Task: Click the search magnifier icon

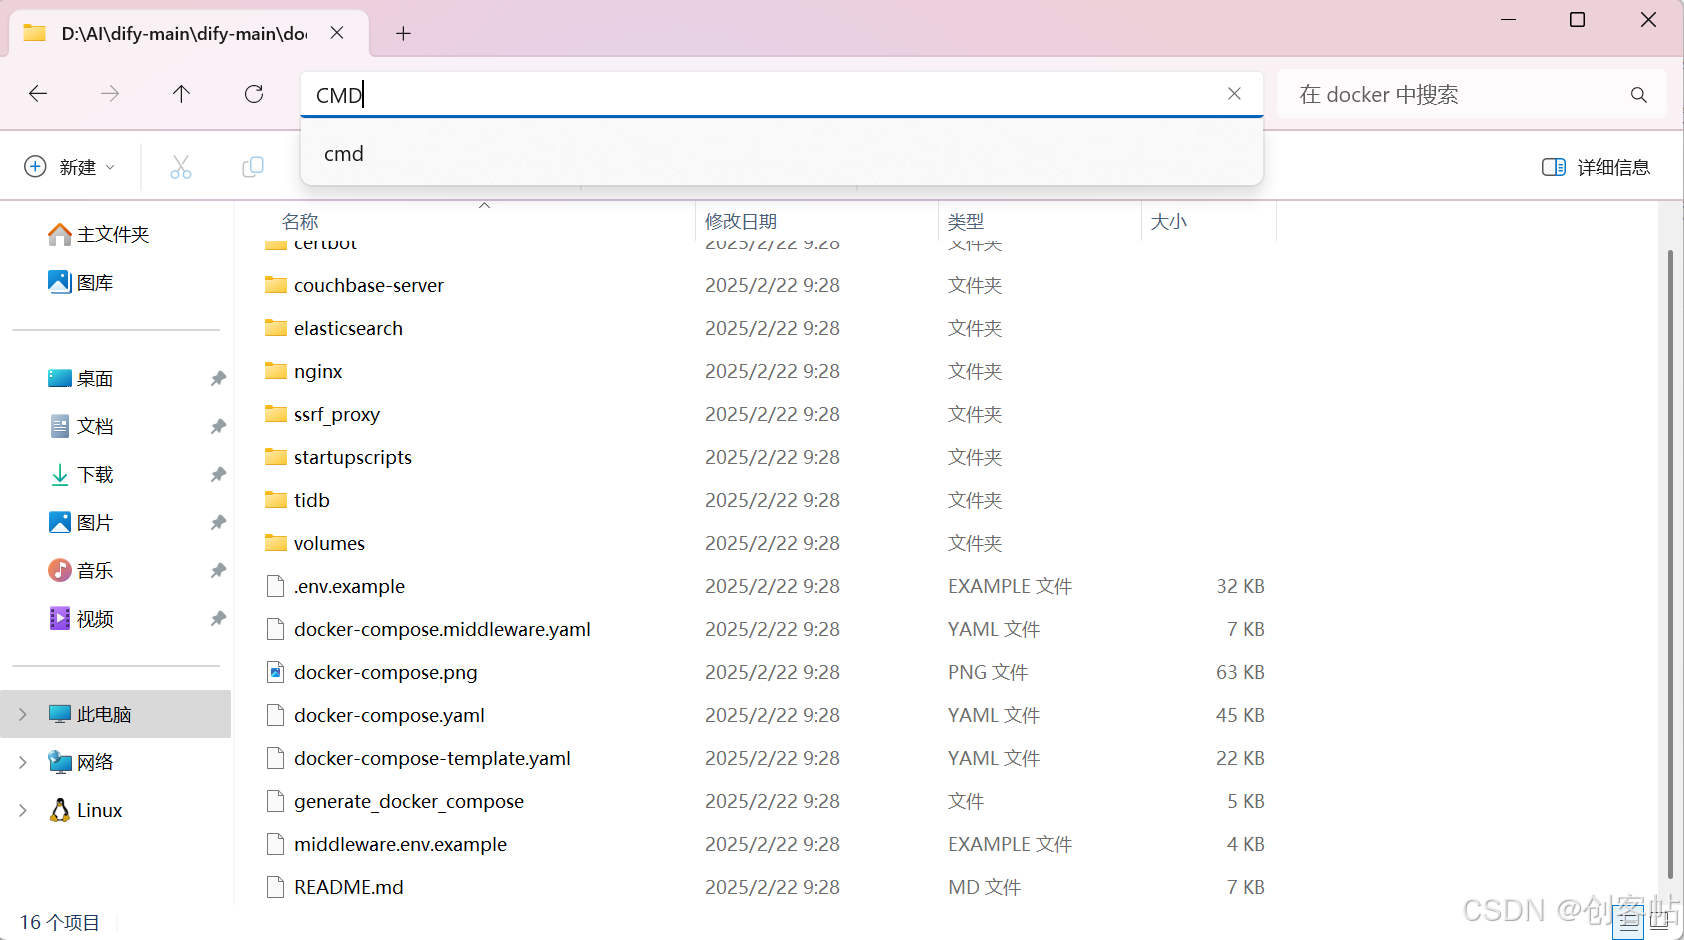Action: click(x=1638, y=95)
